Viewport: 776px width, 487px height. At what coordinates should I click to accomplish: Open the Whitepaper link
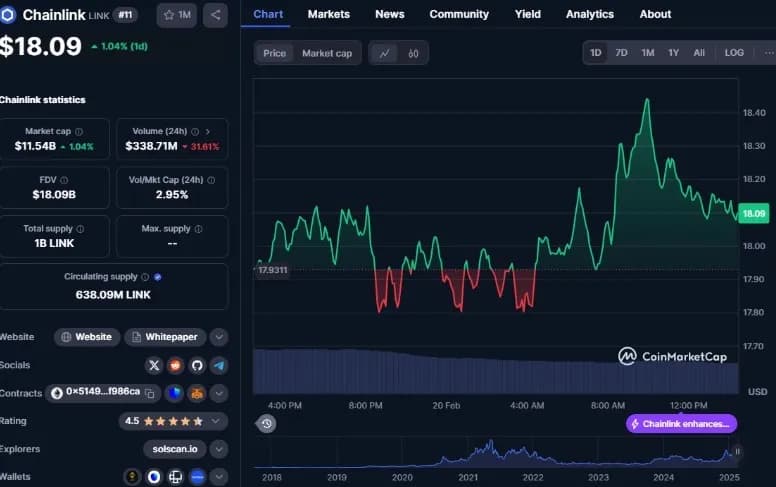pos(166,337)
